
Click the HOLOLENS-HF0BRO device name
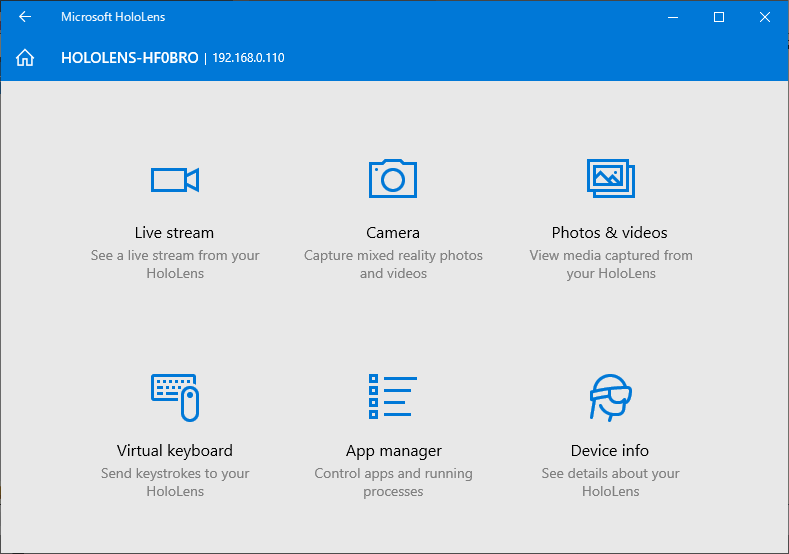click(x=129, y=58)
